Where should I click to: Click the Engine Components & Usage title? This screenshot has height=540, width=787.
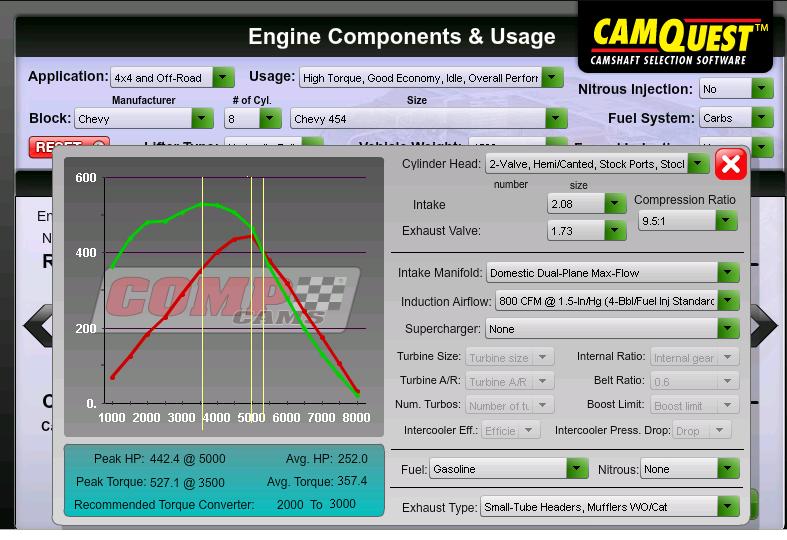[x=402, y=37]
